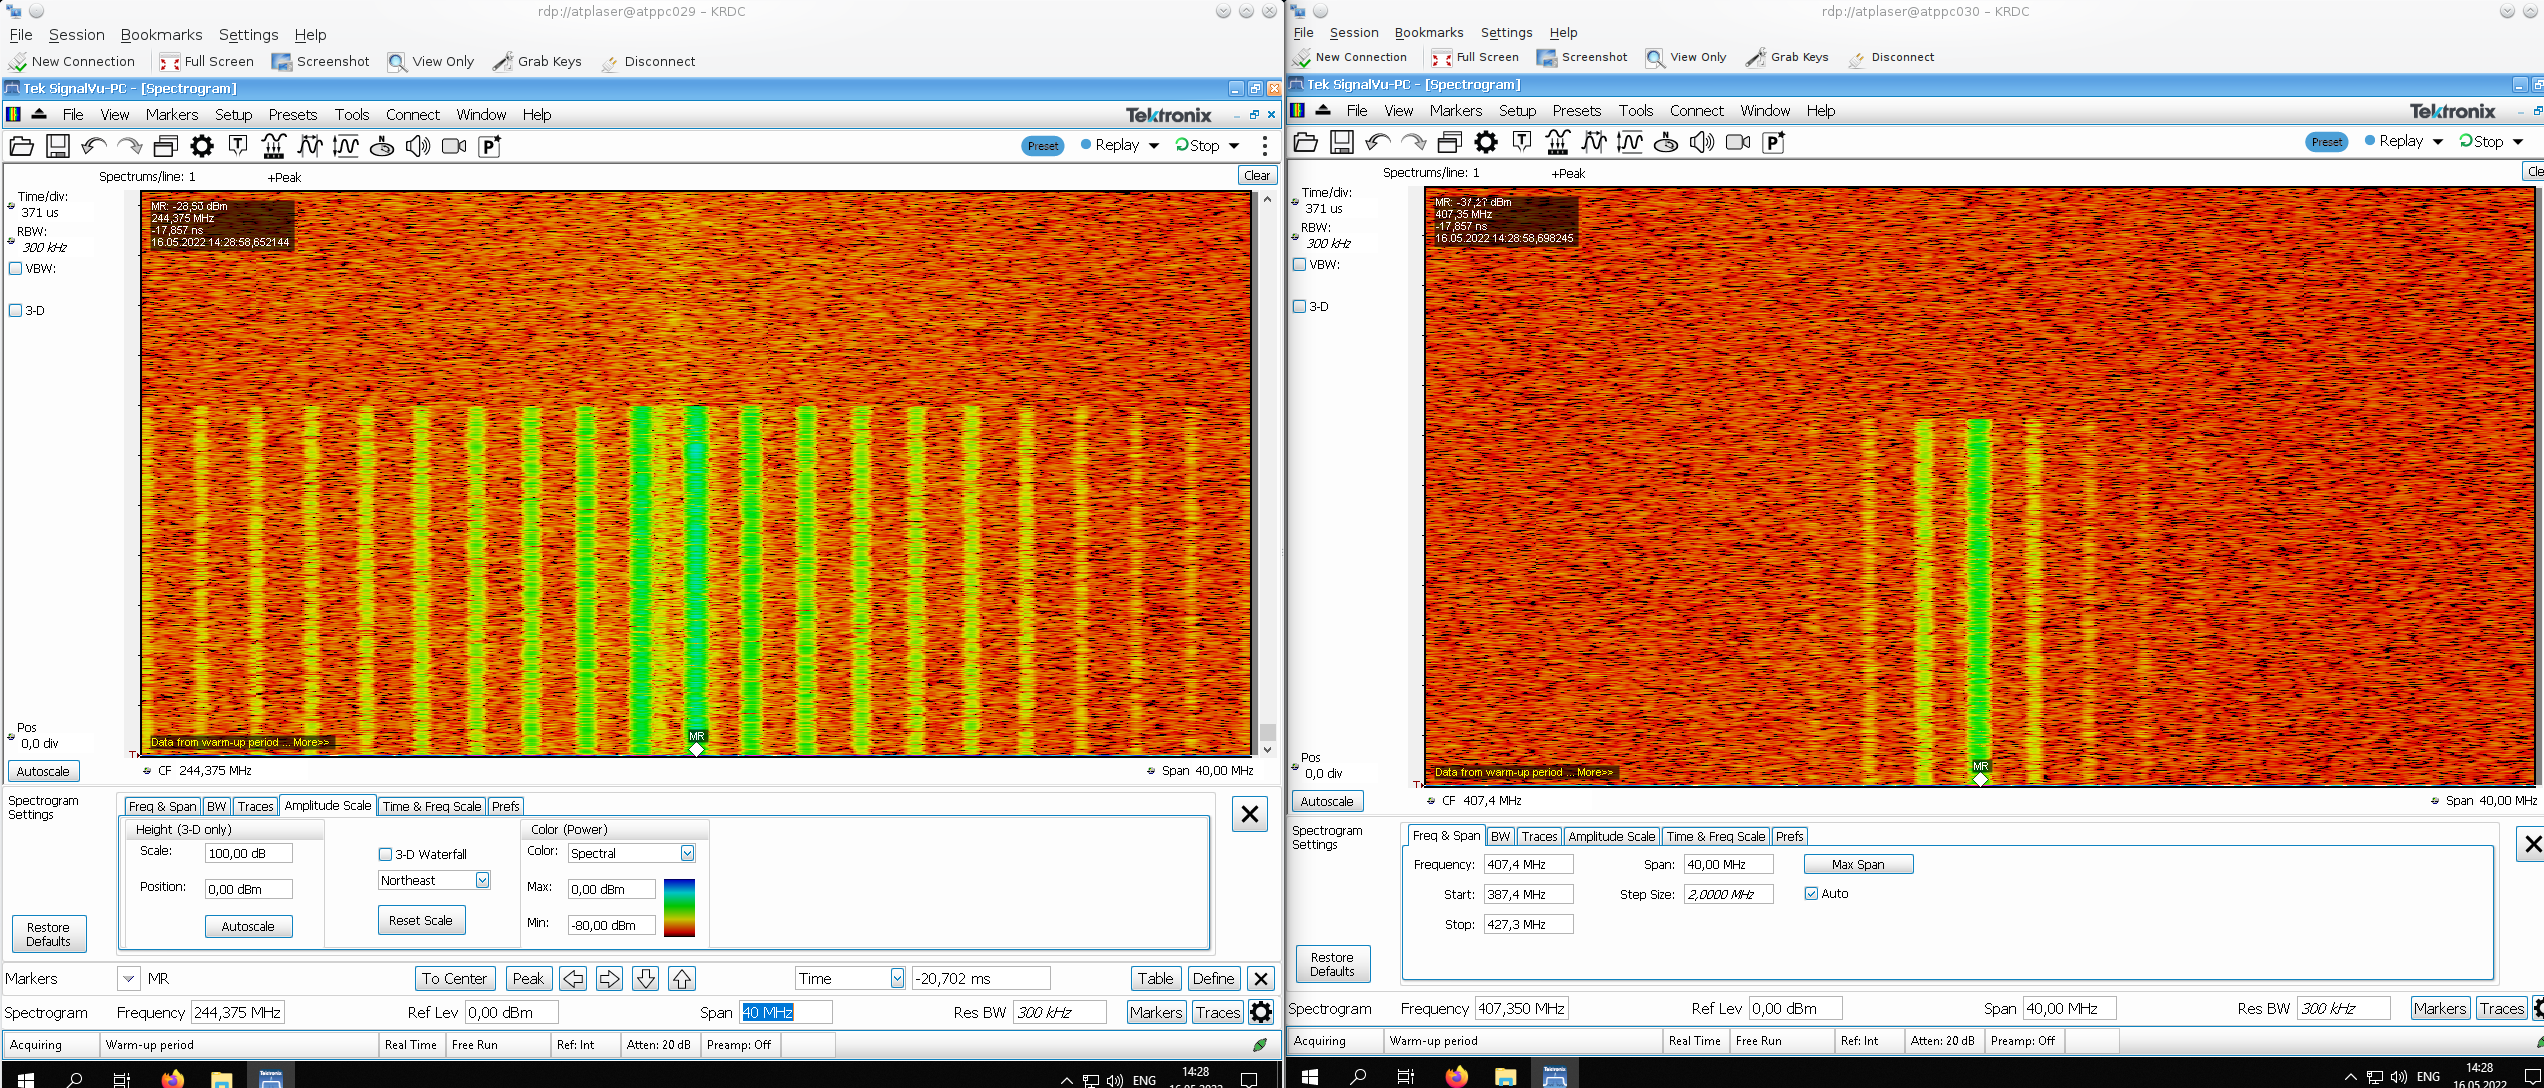Image resolution: width=2544 pixels, height=1088 pixels.
Task: Click To Center marker button
Action: pos(454,979)
